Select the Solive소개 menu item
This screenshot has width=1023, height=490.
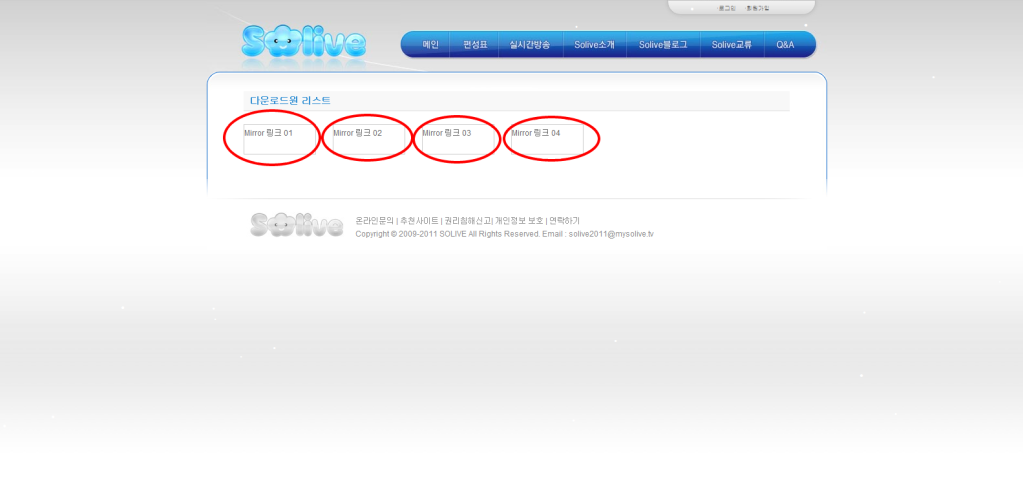[594, 45]
